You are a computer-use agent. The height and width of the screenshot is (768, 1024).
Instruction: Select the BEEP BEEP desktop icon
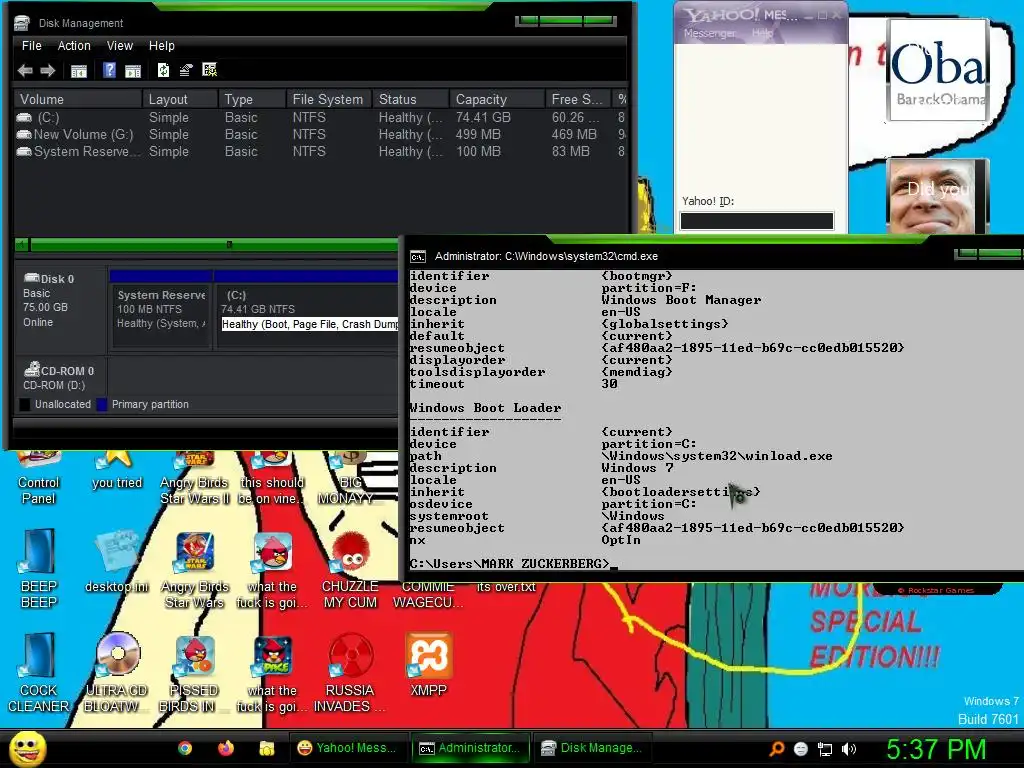(39, 568)
